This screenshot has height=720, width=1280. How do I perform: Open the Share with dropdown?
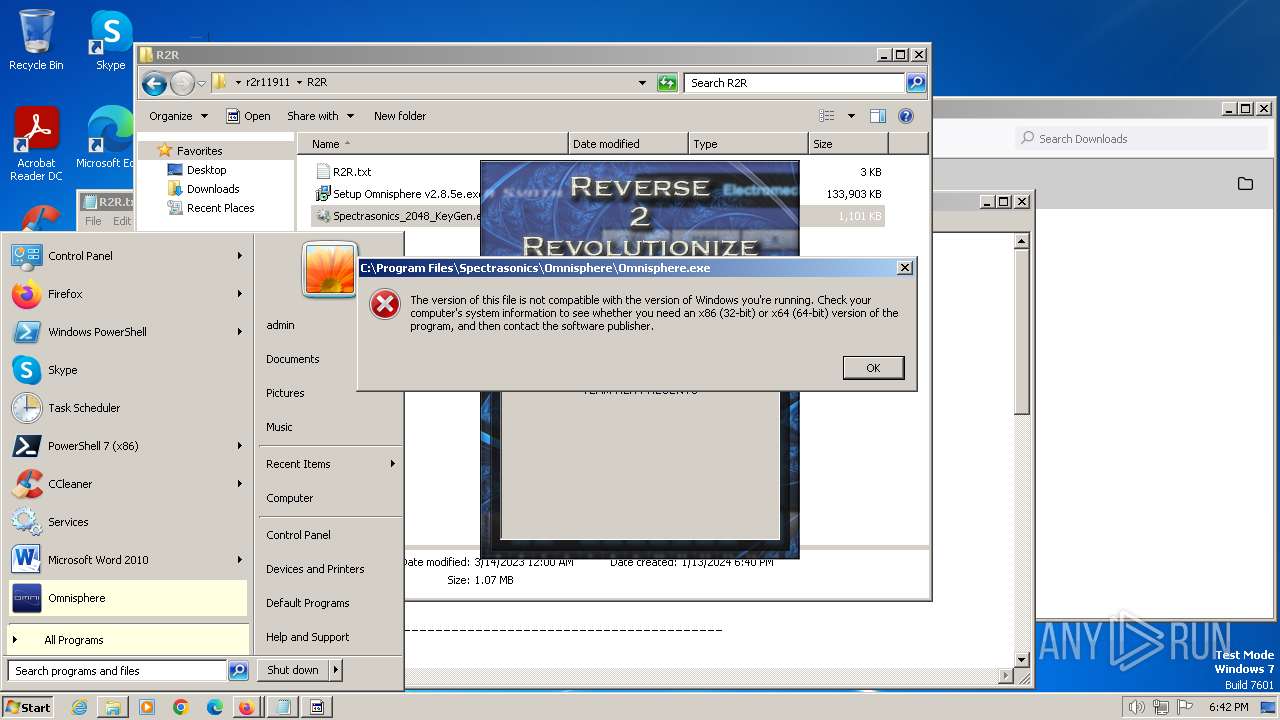coord(320,116)
